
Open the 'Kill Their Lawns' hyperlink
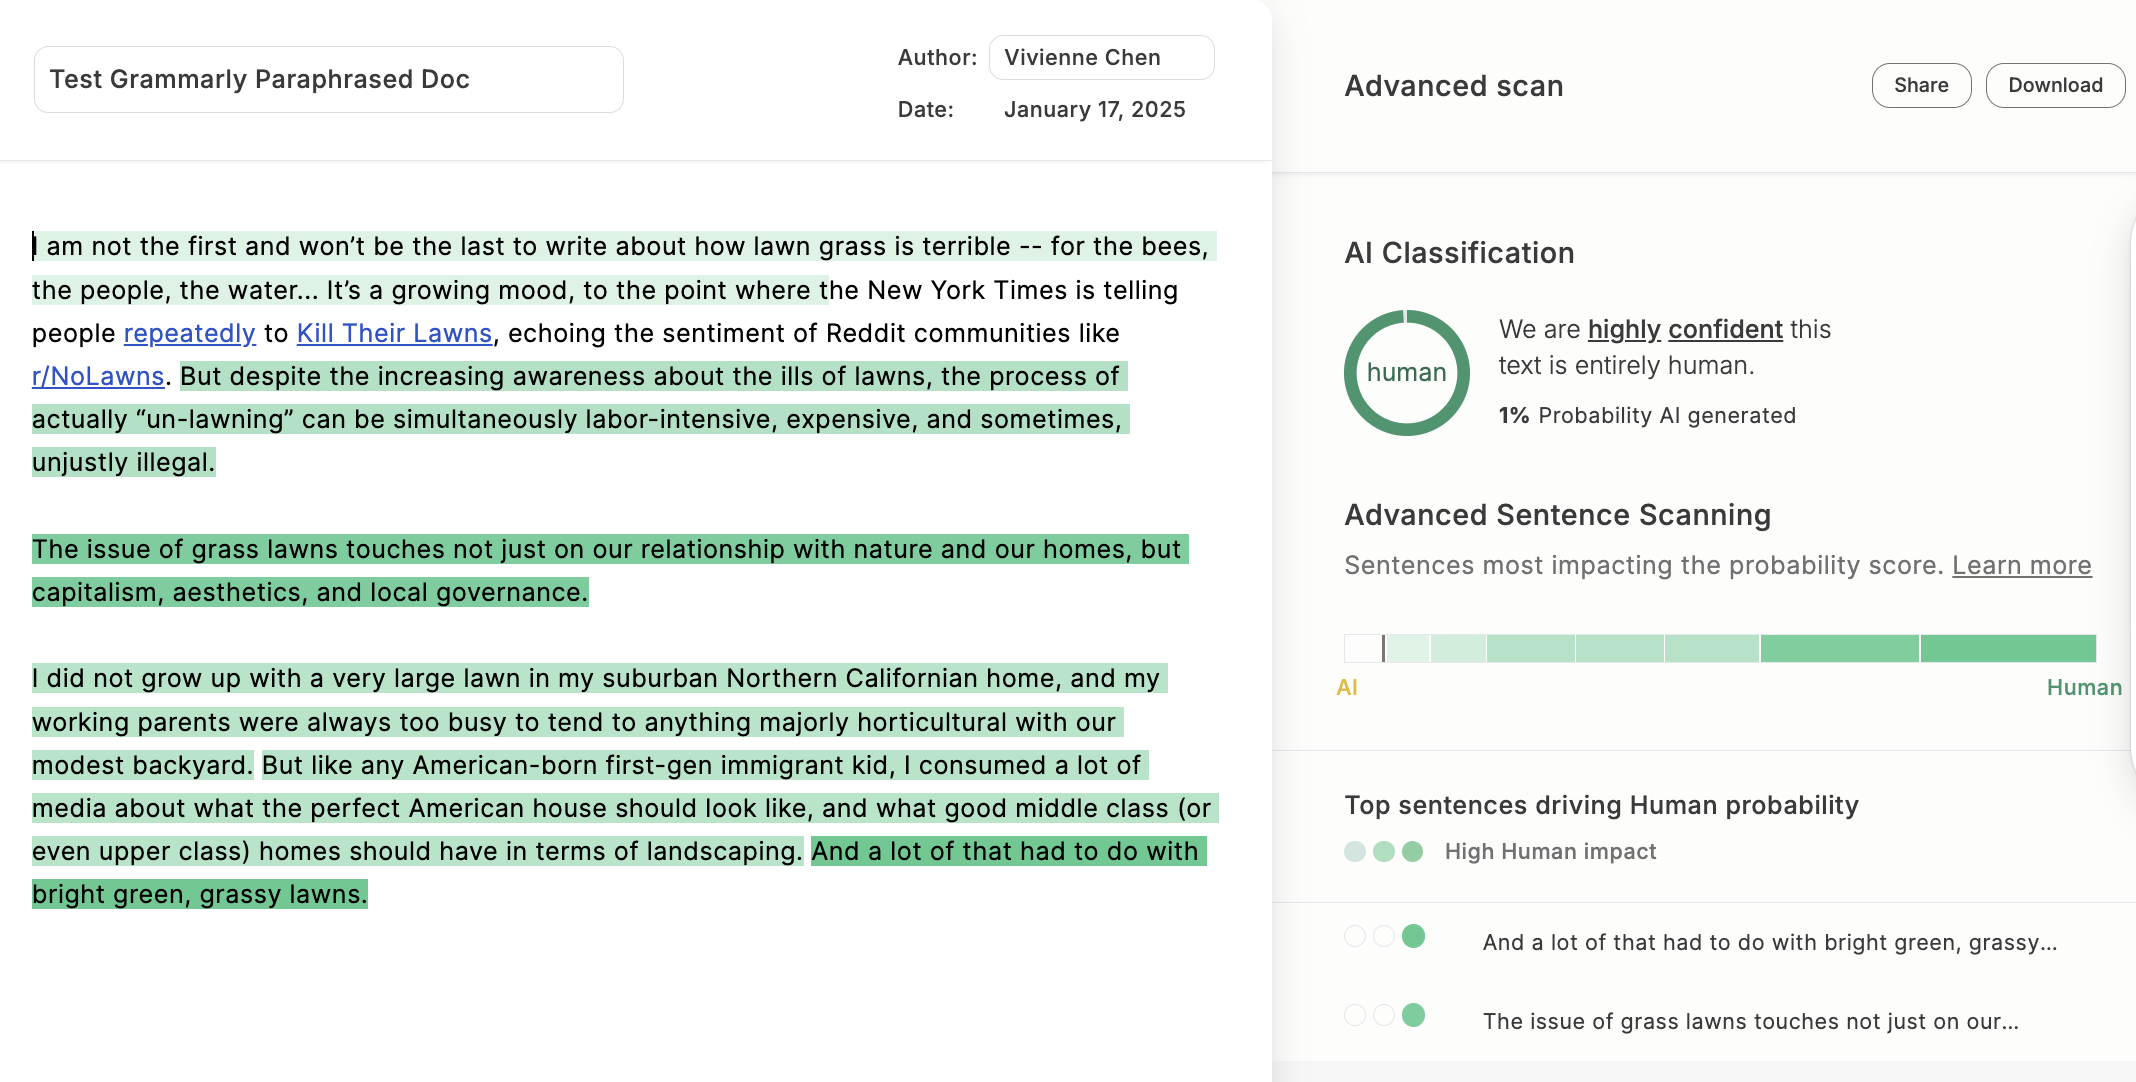tap(394, 333)
